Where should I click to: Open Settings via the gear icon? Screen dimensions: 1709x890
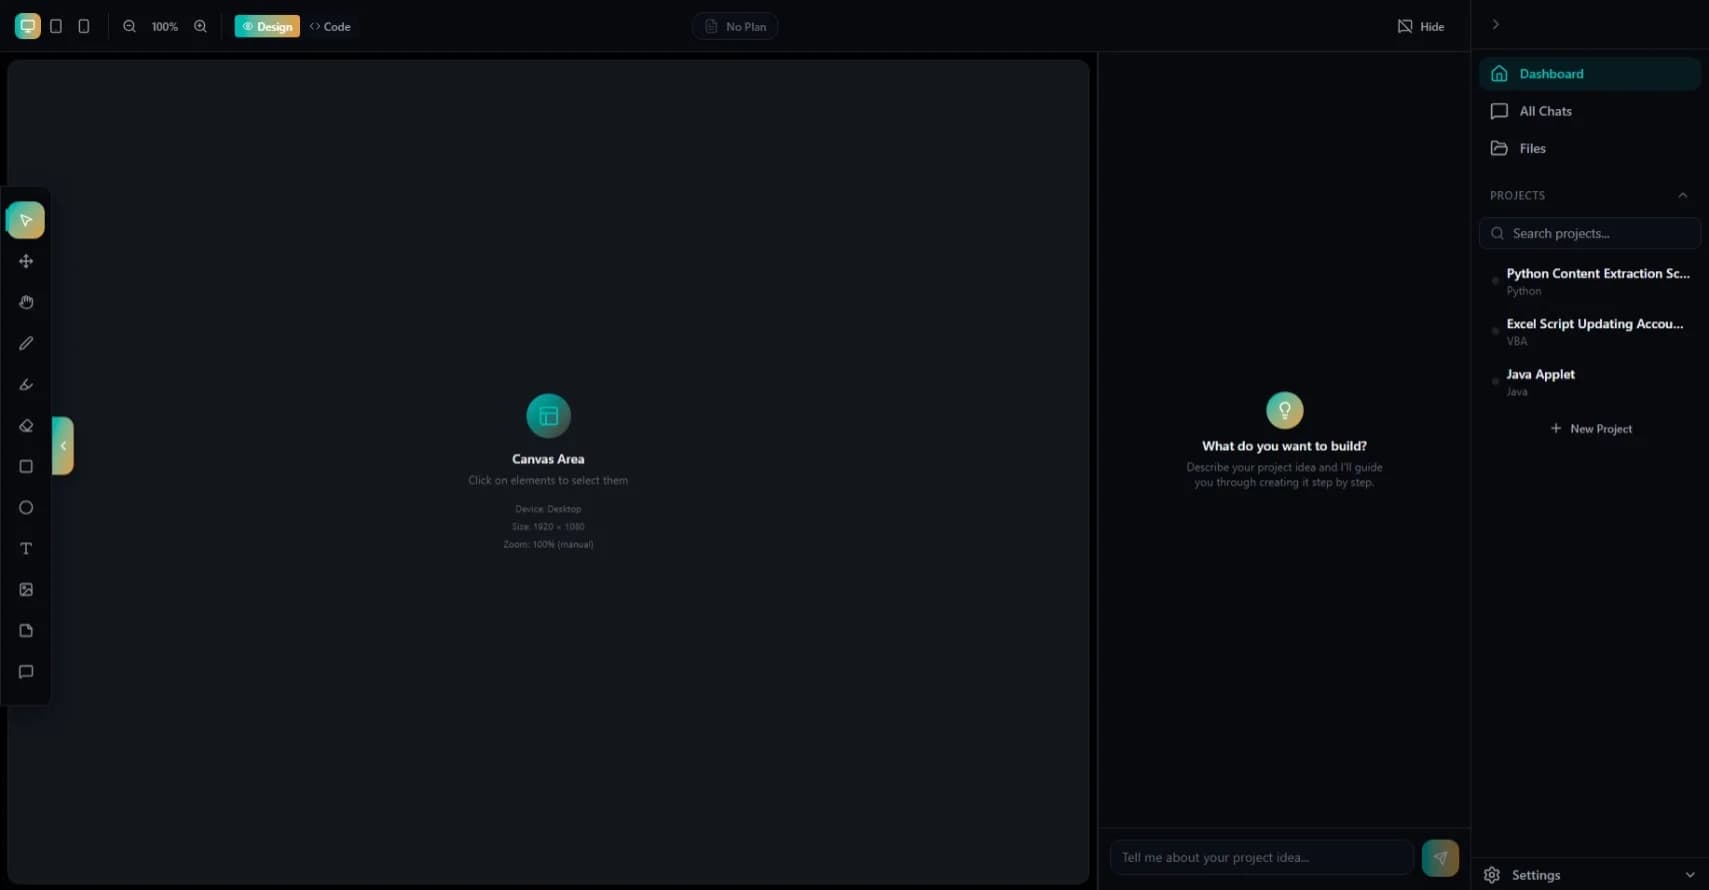(1492, 875)
